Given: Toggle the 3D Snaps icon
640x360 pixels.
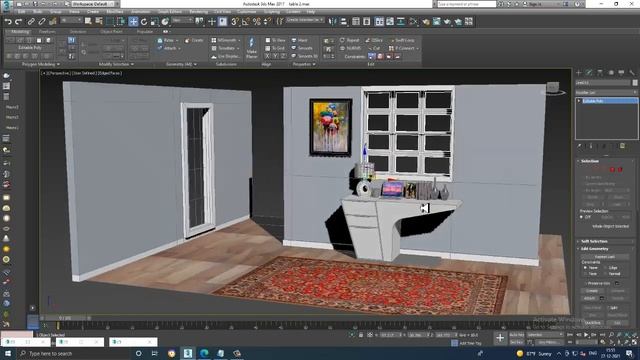Looking at the screenshot, I should 235,22.
